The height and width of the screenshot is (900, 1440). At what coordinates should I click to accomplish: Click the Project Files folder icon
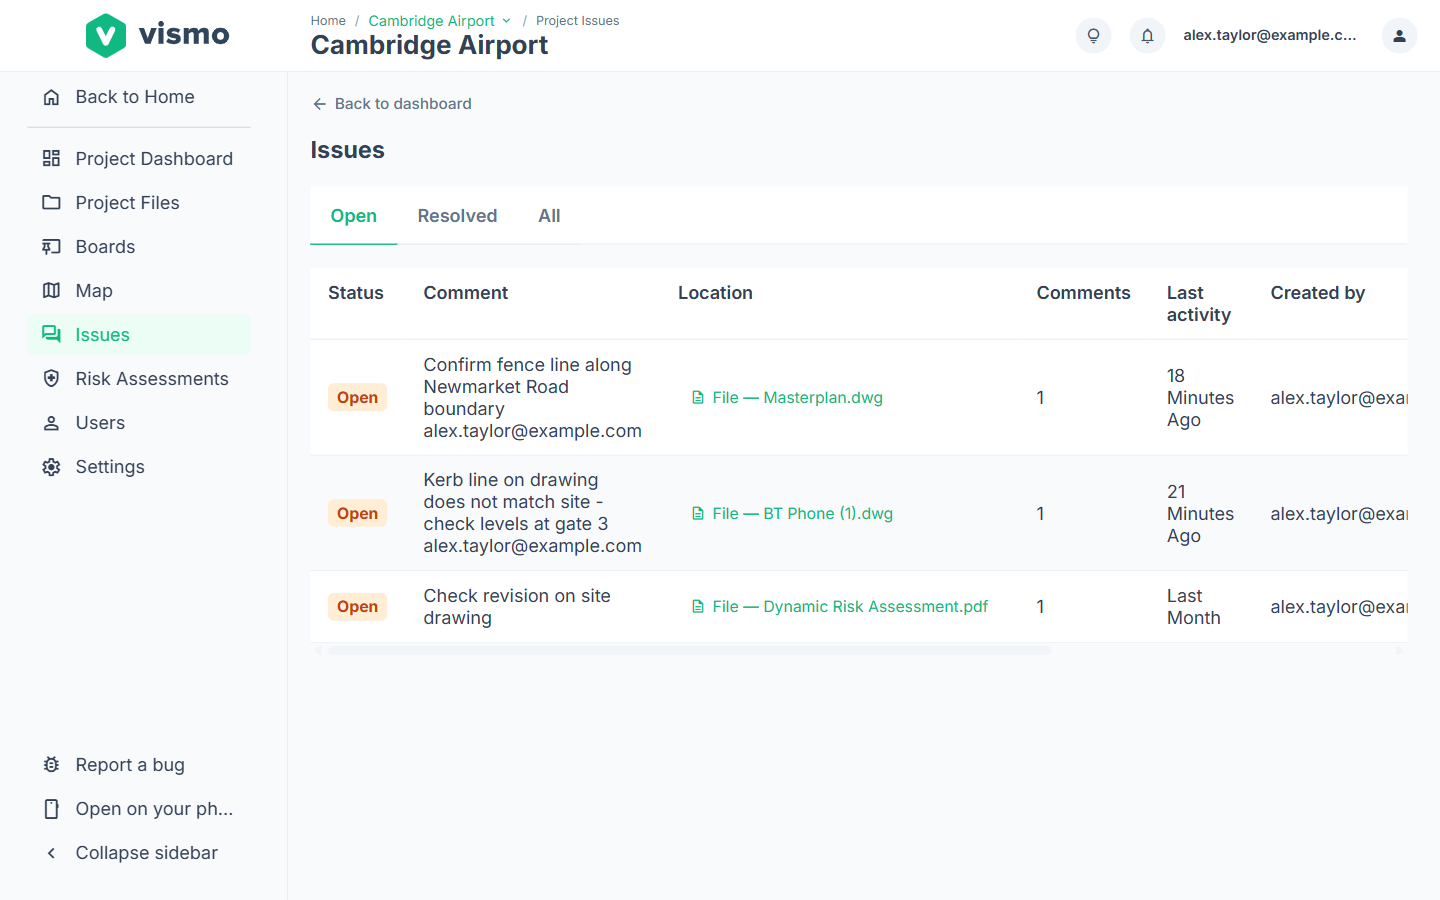coord(51,203)
